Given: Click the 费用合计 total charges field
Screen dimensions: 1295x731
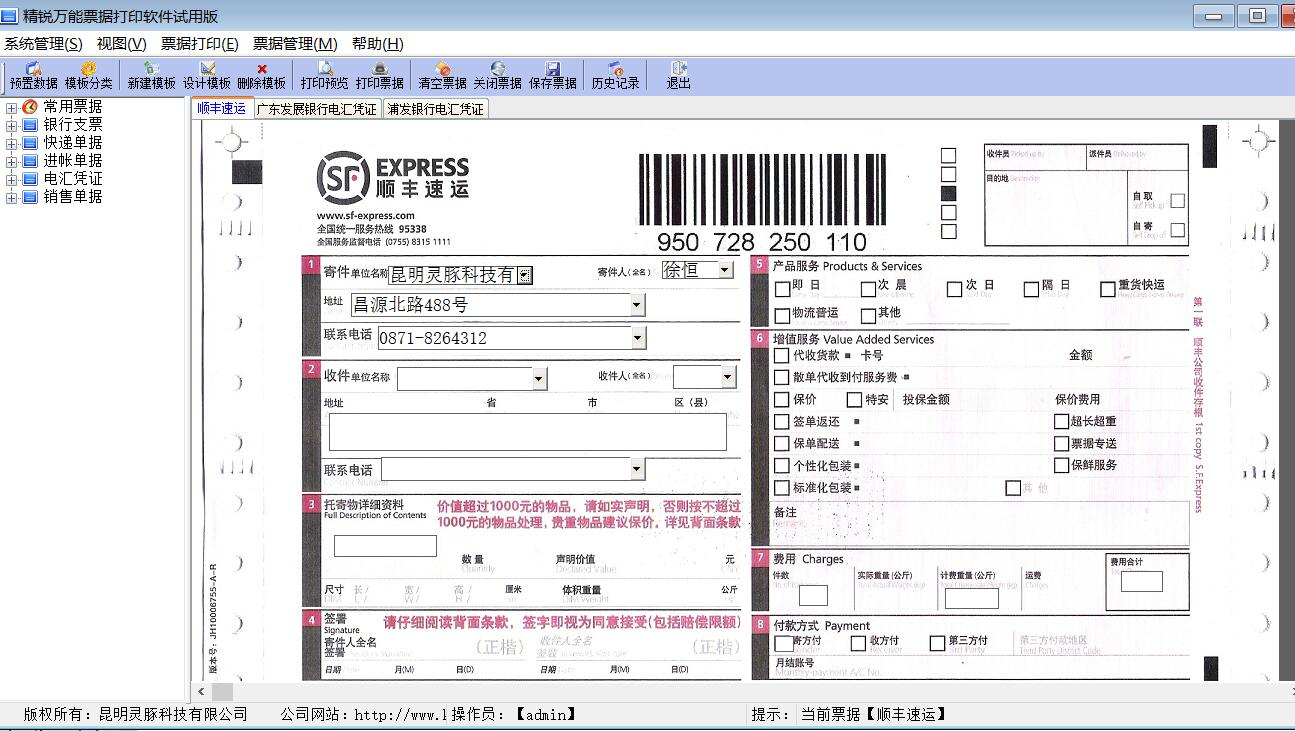Looking at the screenshot, I should tap(1142, 581).
